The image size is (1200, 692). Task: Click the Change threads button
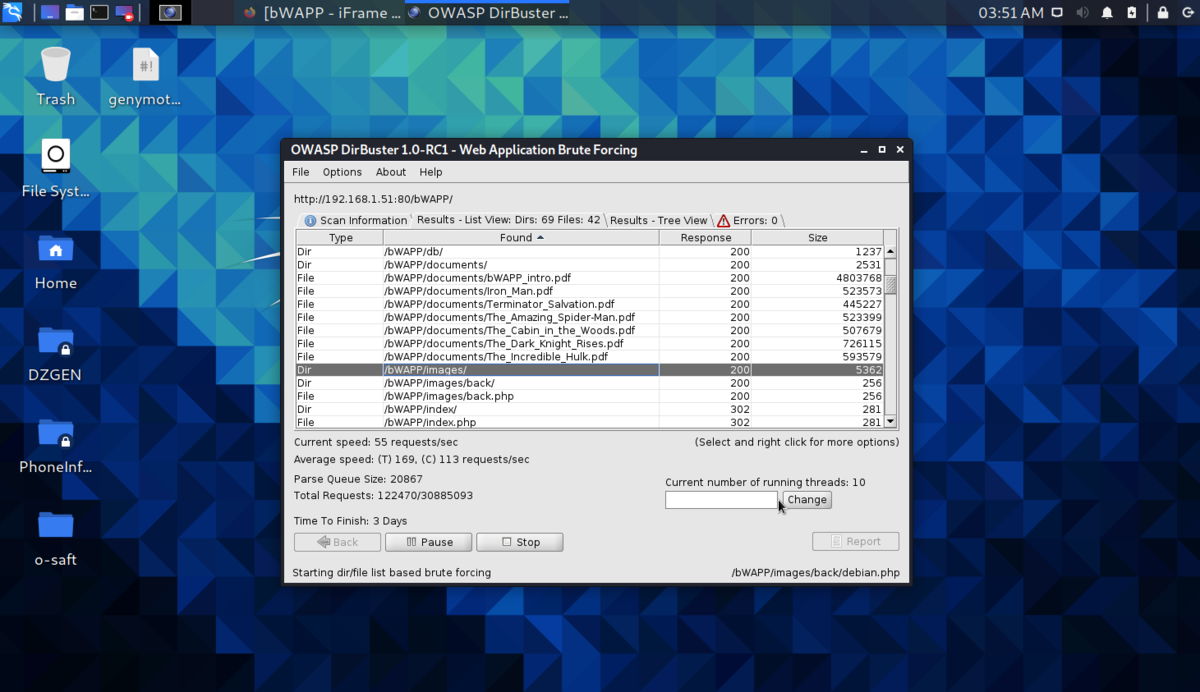tap(806, 500)
